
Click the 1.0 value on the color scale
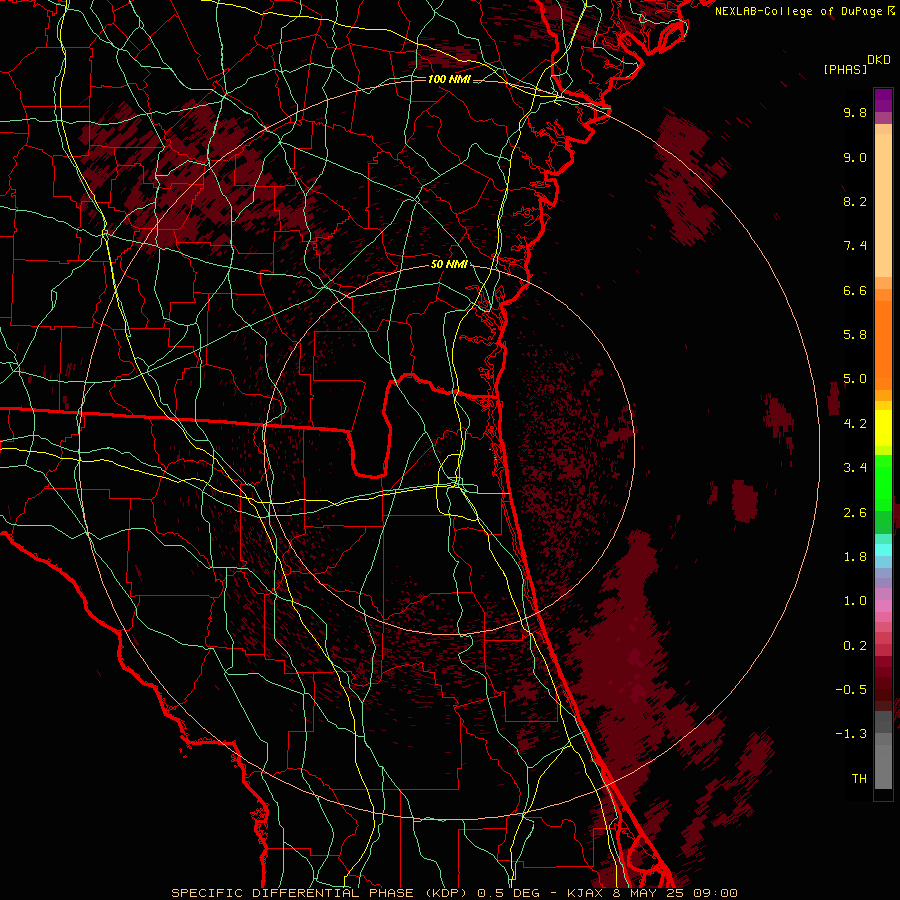(855, 601)
